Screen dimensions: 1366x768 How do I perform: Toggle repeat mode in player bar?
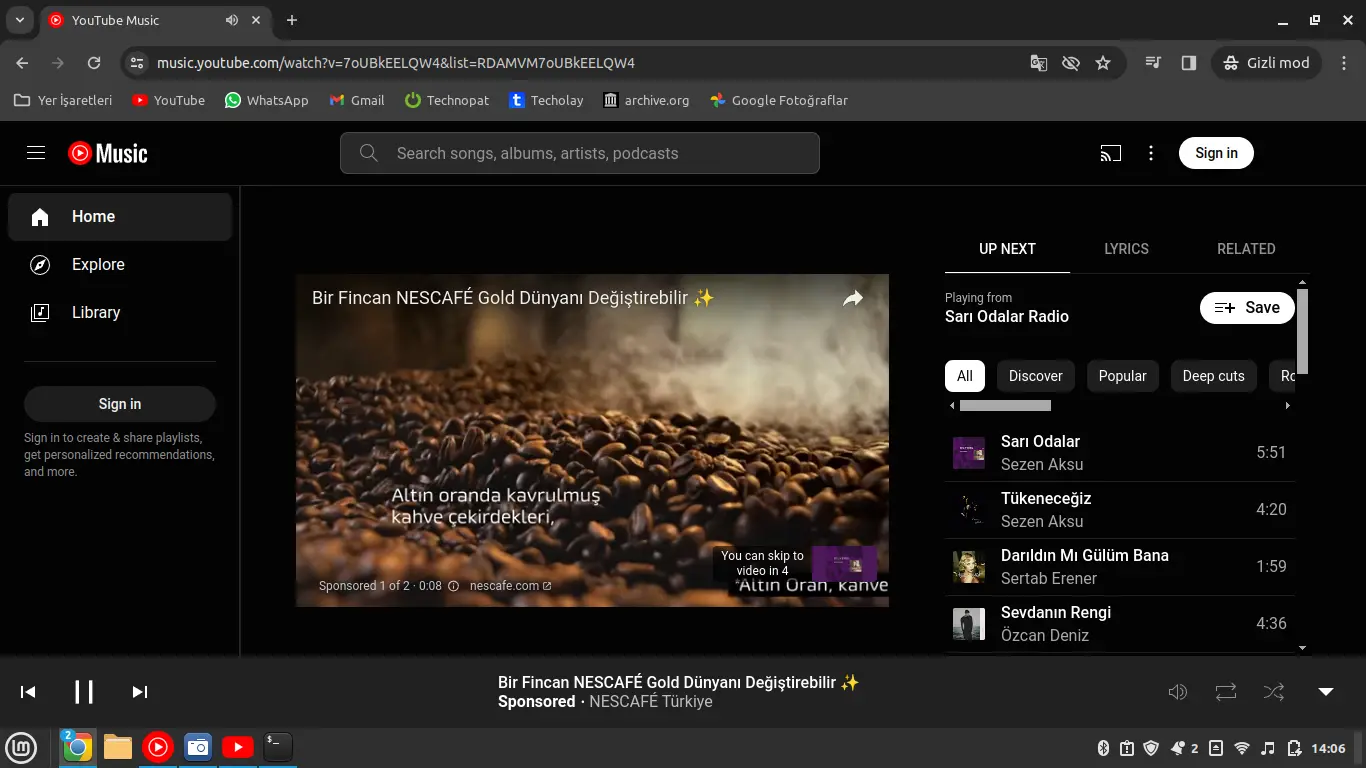1226,692
